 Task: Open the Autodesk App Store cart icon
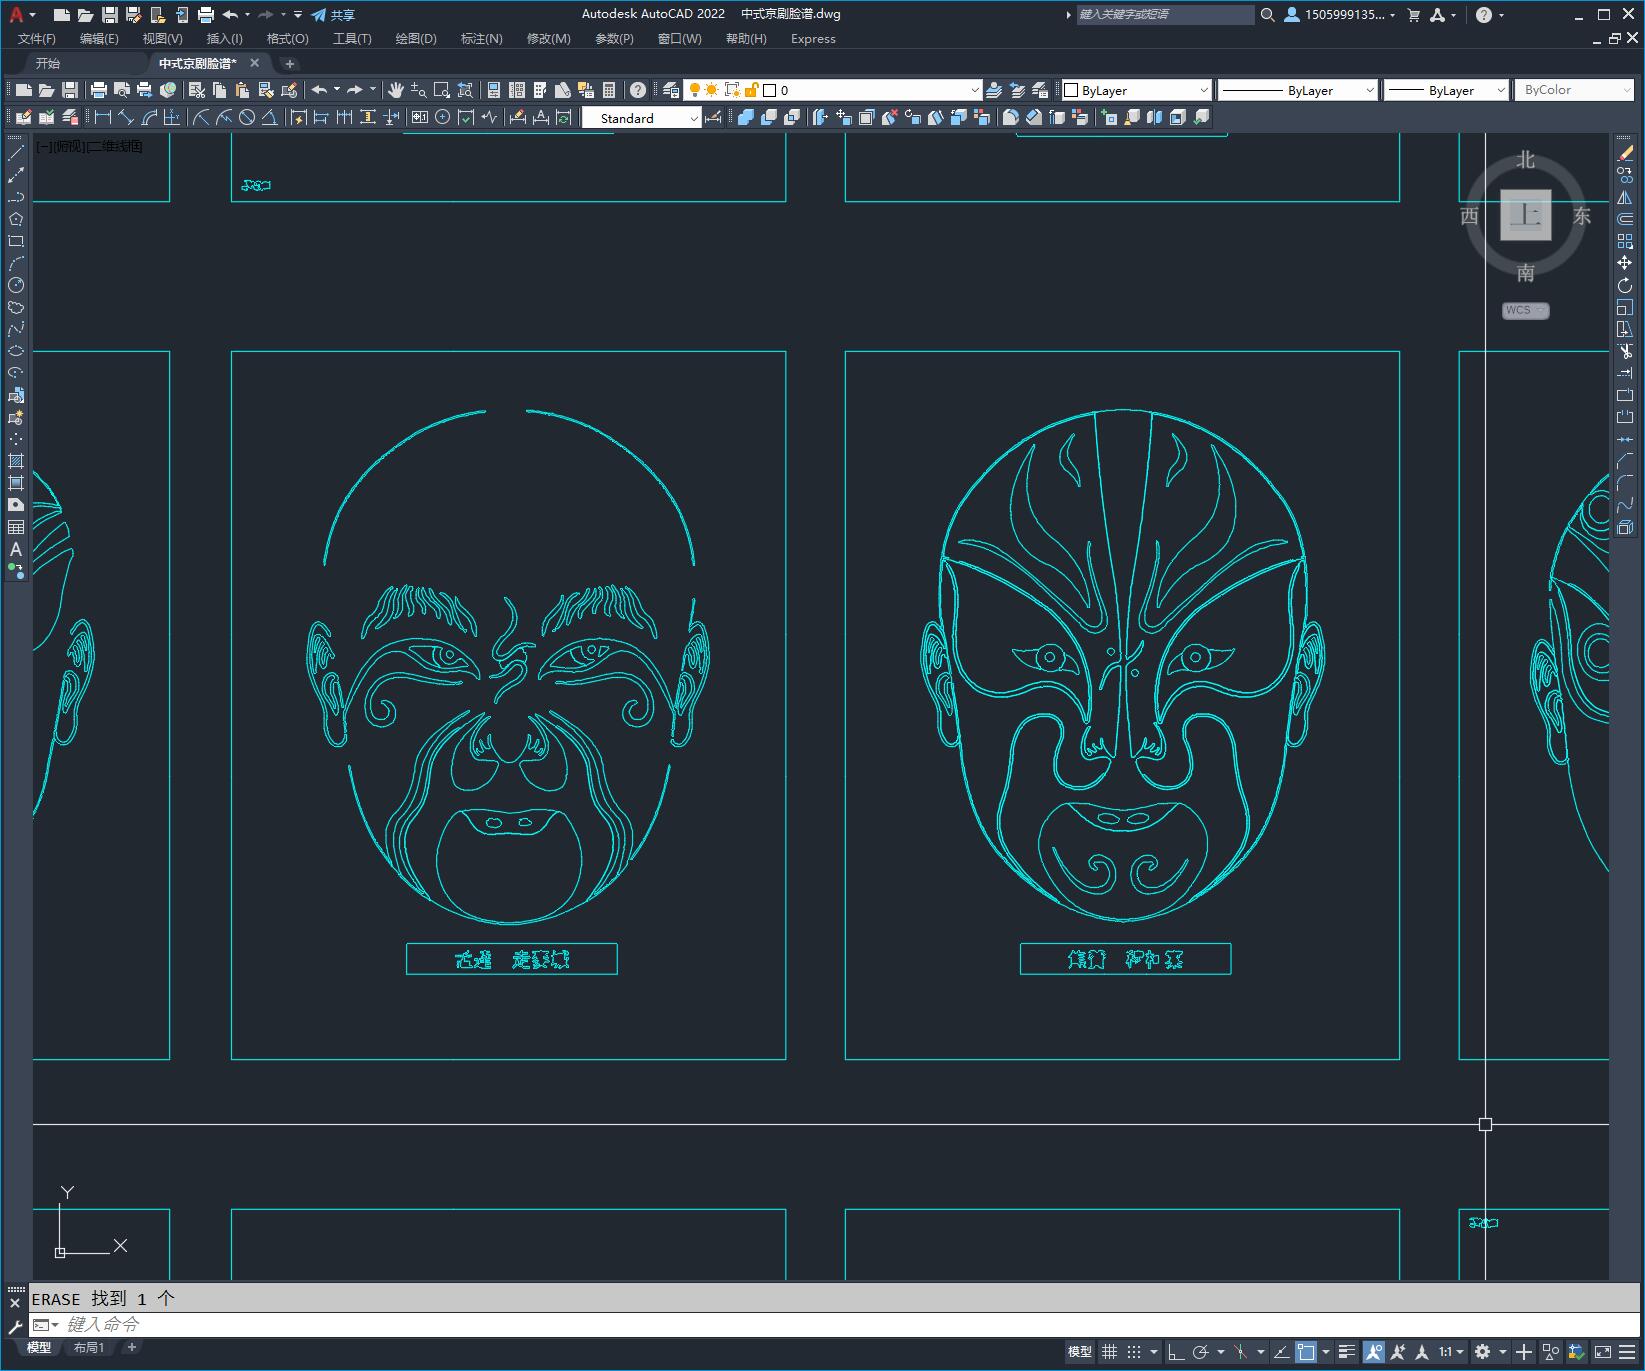click(1414, 15)
